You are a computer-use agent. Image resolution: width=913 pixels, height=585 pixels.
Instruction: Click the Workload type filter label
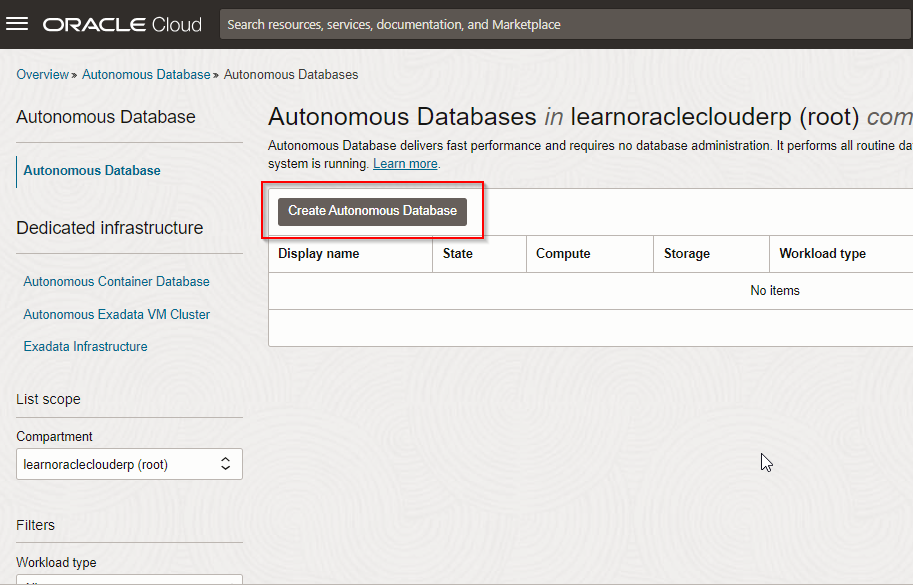click(56, 563)
